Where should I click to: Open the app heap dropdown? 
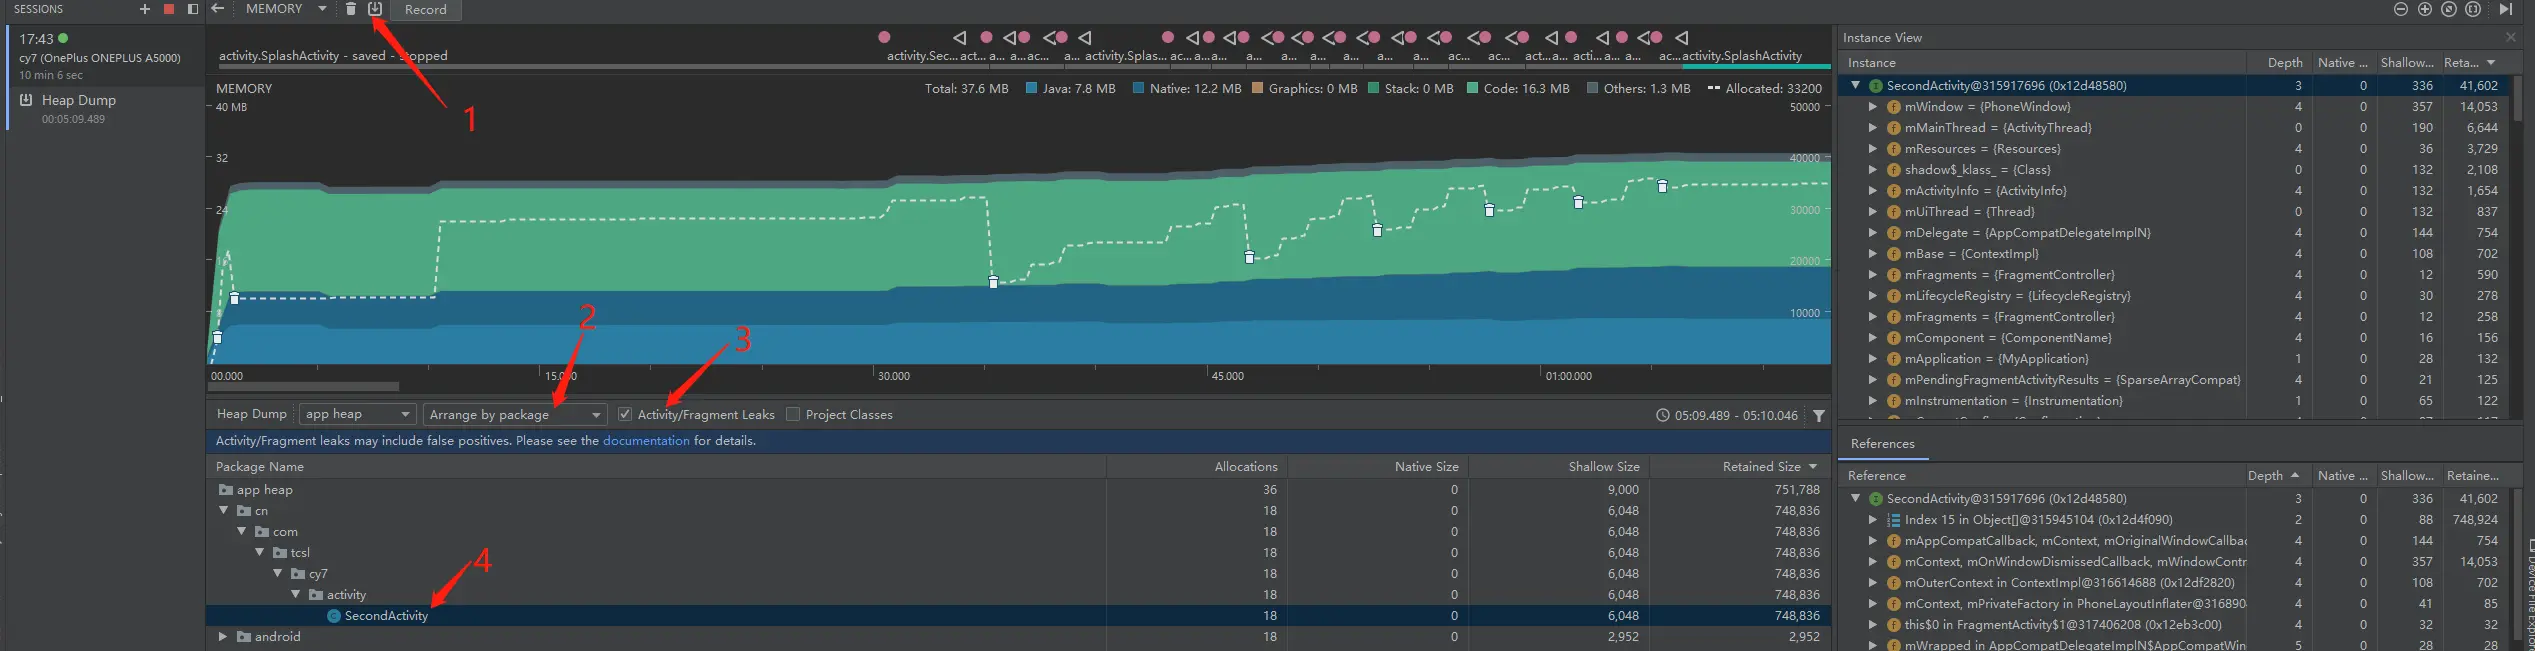tap(358, 414)
